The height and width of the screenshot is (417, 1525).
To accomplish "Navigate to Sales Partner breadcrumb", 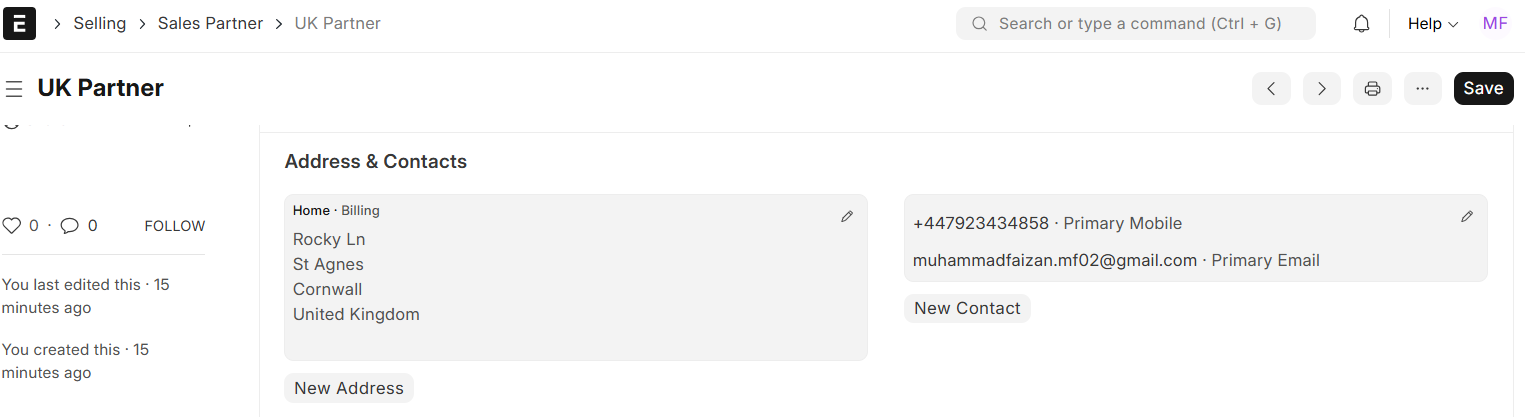I will (210, 23).
